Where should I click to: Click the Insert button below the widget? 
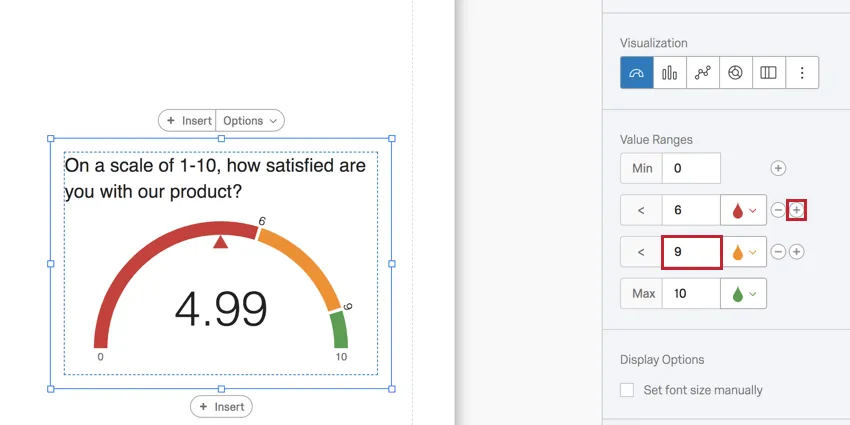coord(221,407)
